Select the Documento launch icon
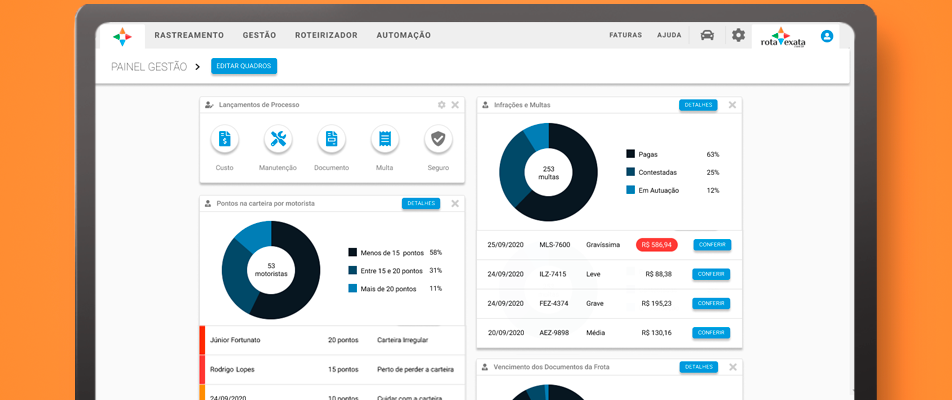 pyautogui.click(x=332, y=140)
